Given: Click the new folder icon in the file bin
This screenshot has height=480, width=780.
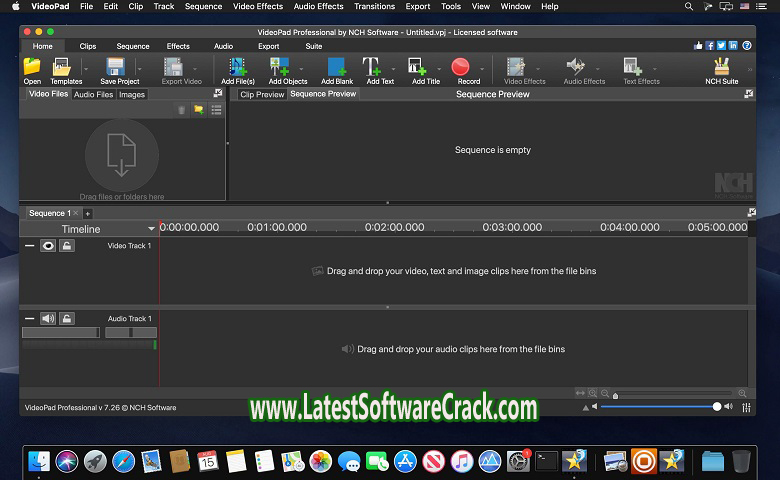Looking at the screenshot, I should pyautogui.click(x=199, y=110).
